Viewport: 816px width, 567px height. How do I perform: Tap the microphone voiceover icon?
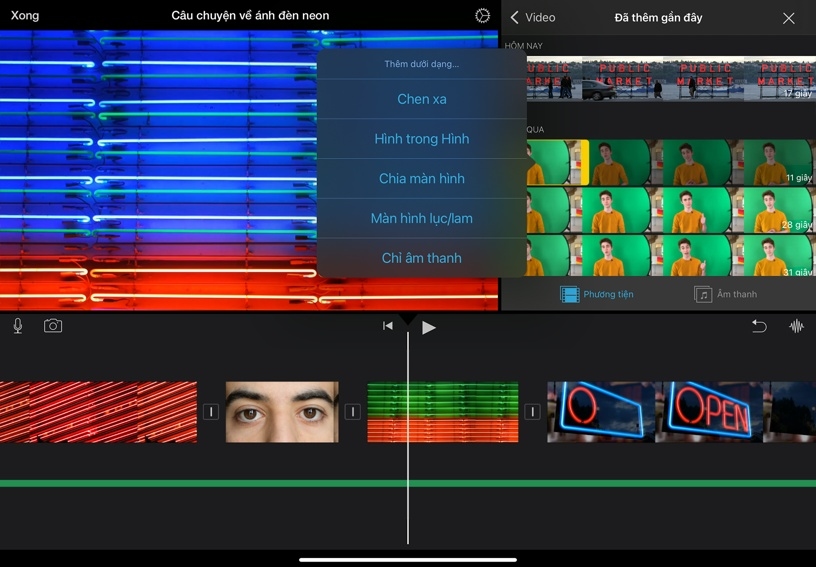18,326
